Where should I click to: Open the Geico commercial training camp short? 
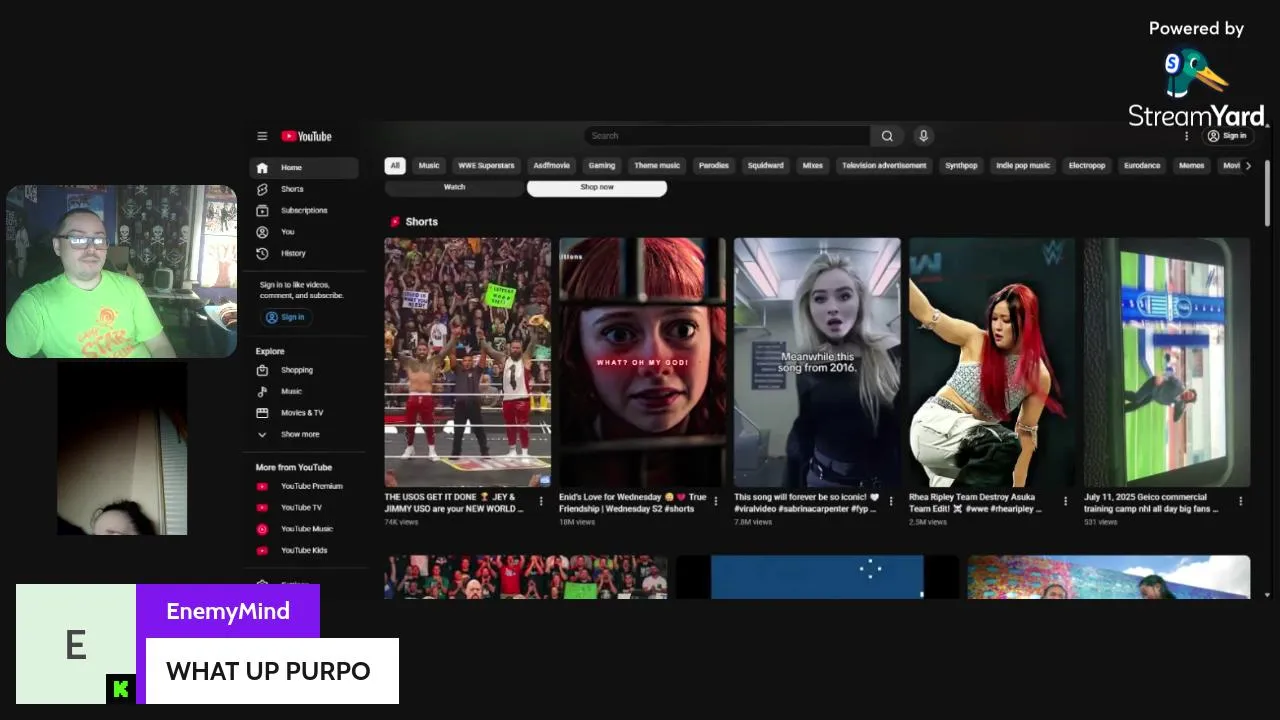point(1167,362)
